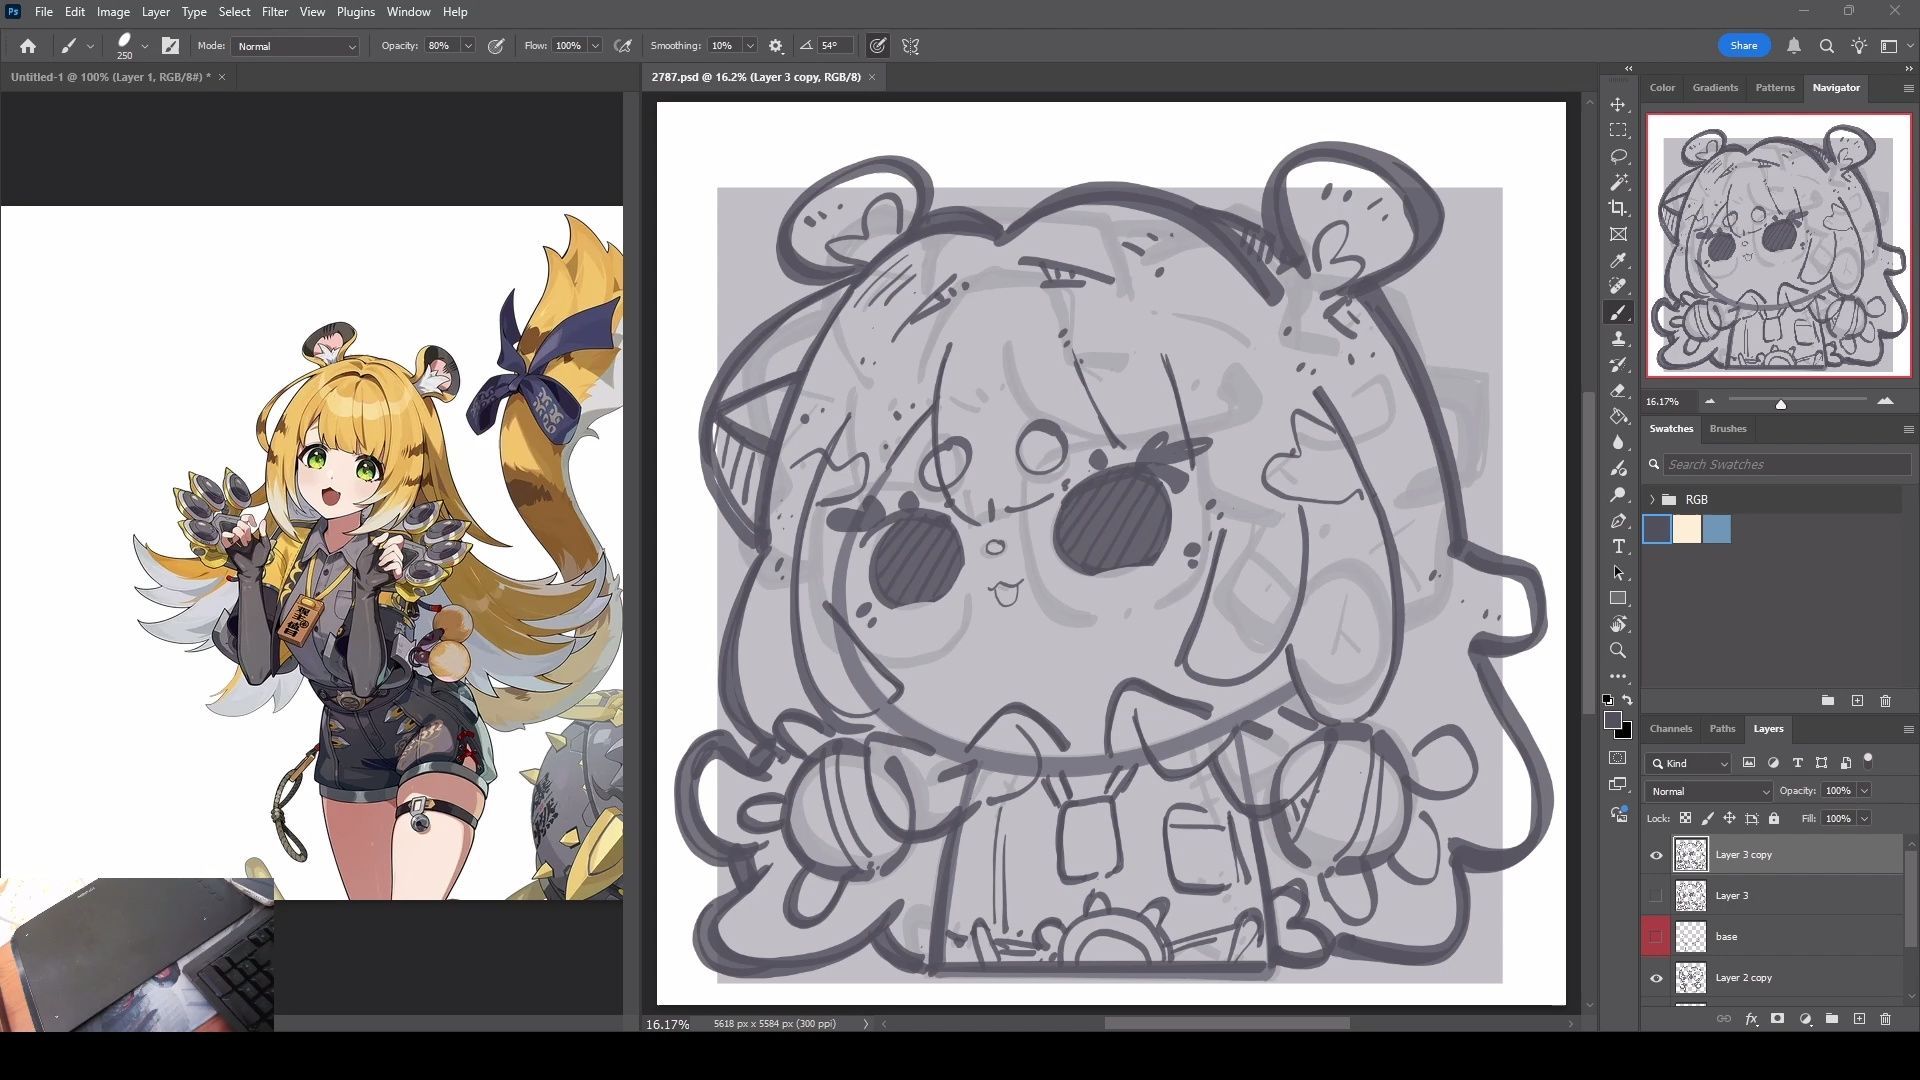Show the Layer 3 layer

tap(1656, 896)
